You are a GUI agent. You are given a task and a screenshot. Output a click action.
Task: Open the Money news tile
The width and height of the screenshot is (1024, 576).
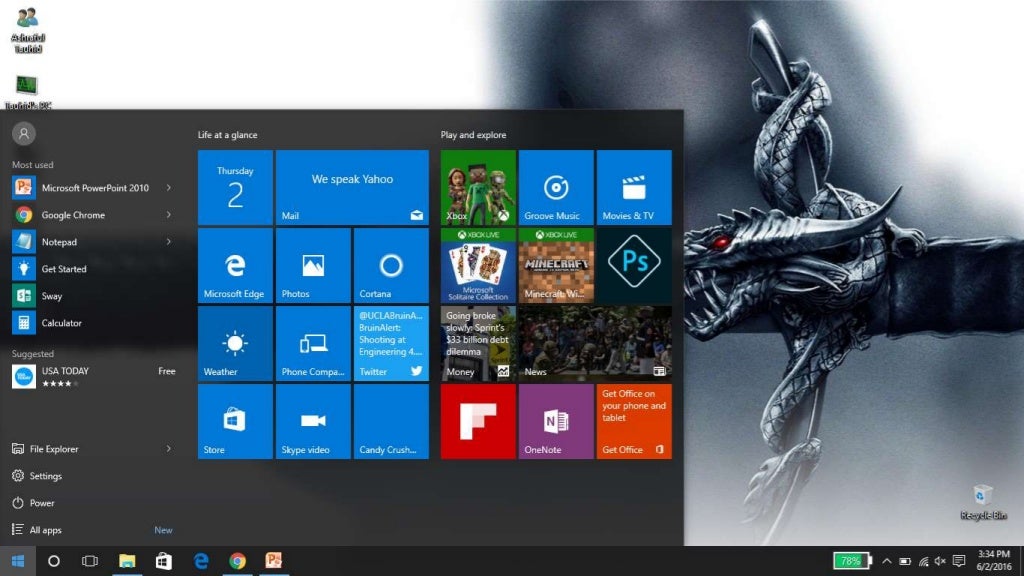(478, 344)
